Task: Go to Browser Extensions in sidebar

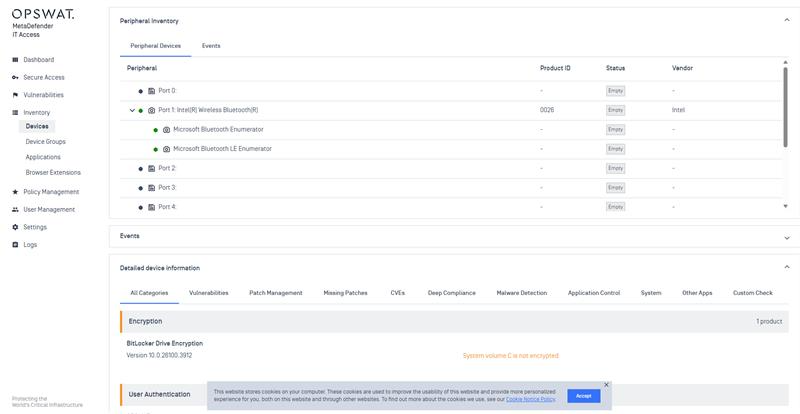Action: 53,173
